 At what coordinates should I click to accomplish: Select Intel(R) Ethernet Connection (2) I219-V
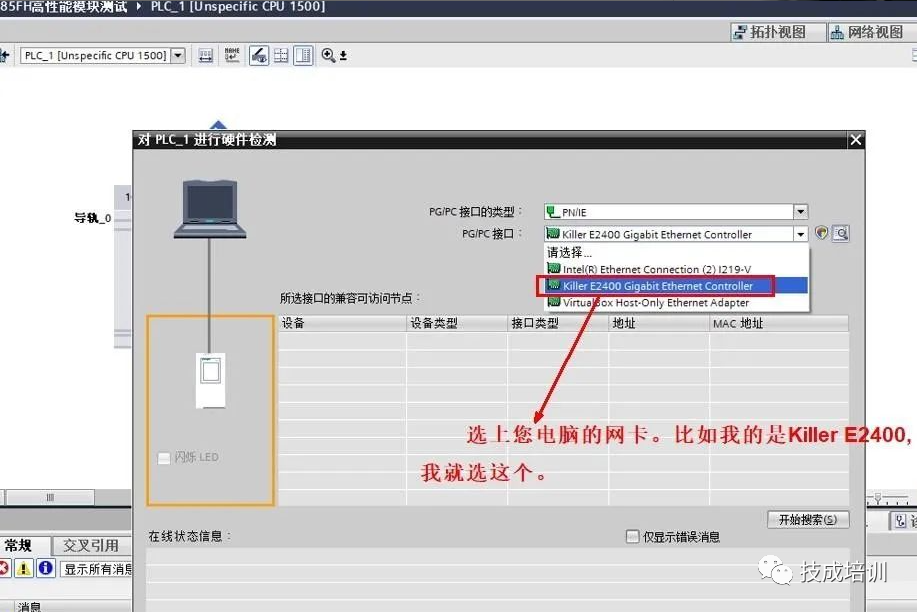676,269
